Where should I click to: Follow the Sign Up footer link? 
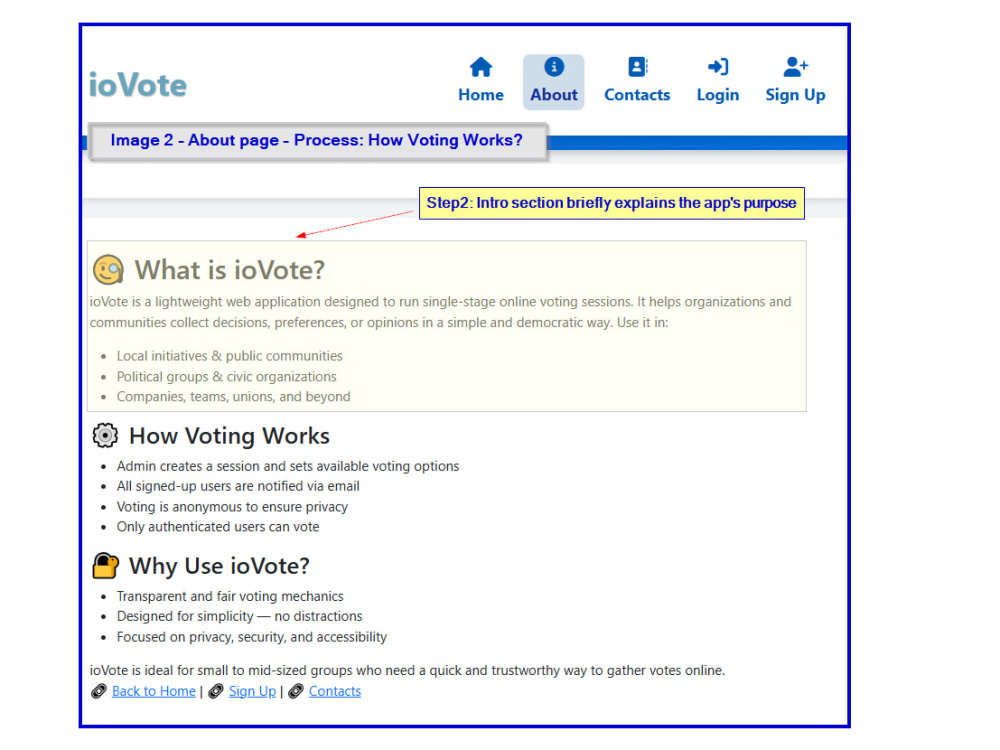tap(252, 691)
